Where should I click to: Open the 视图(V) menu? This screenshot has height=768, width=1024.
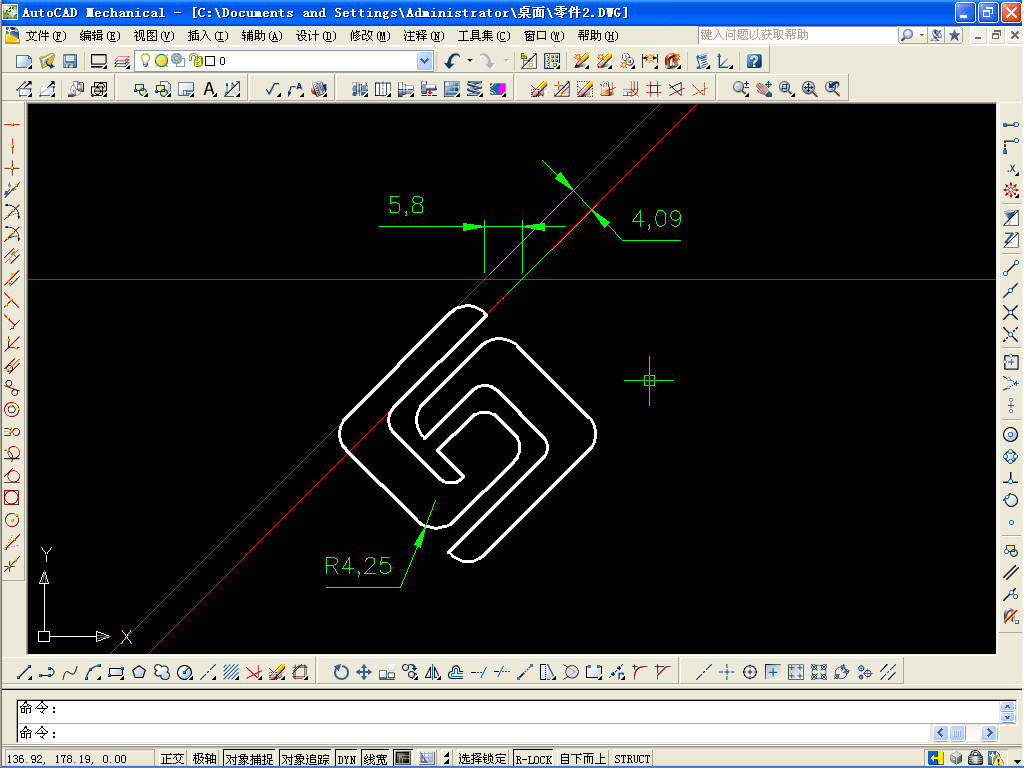(153, 36)
